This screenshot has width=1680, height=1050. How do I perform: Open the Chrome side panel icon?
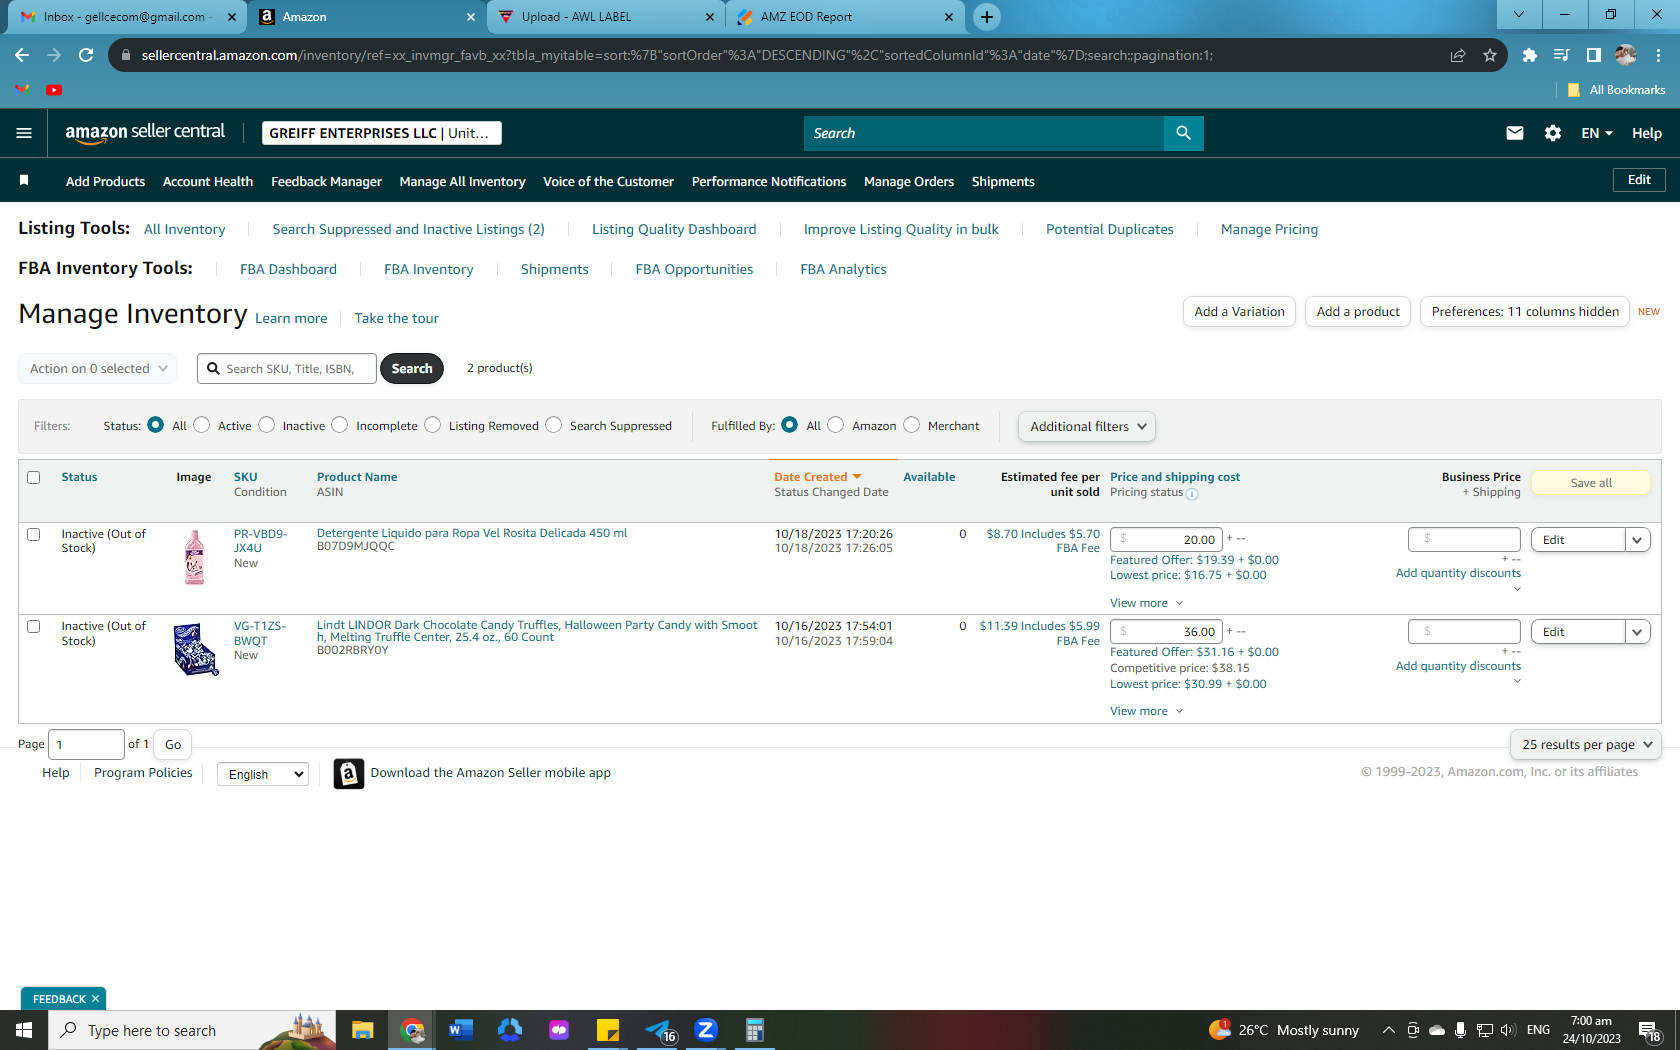click(x=1594, y=55)
